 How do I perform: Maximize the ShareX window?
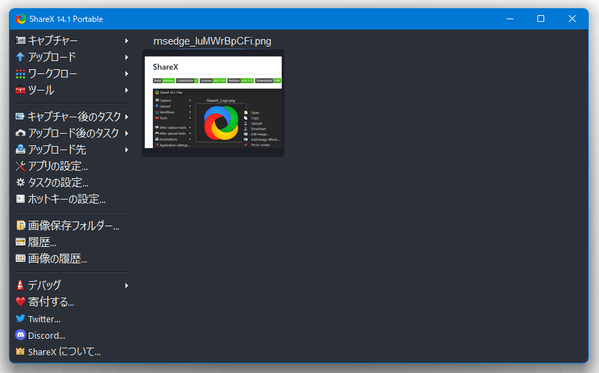click(x=541, y=19)
